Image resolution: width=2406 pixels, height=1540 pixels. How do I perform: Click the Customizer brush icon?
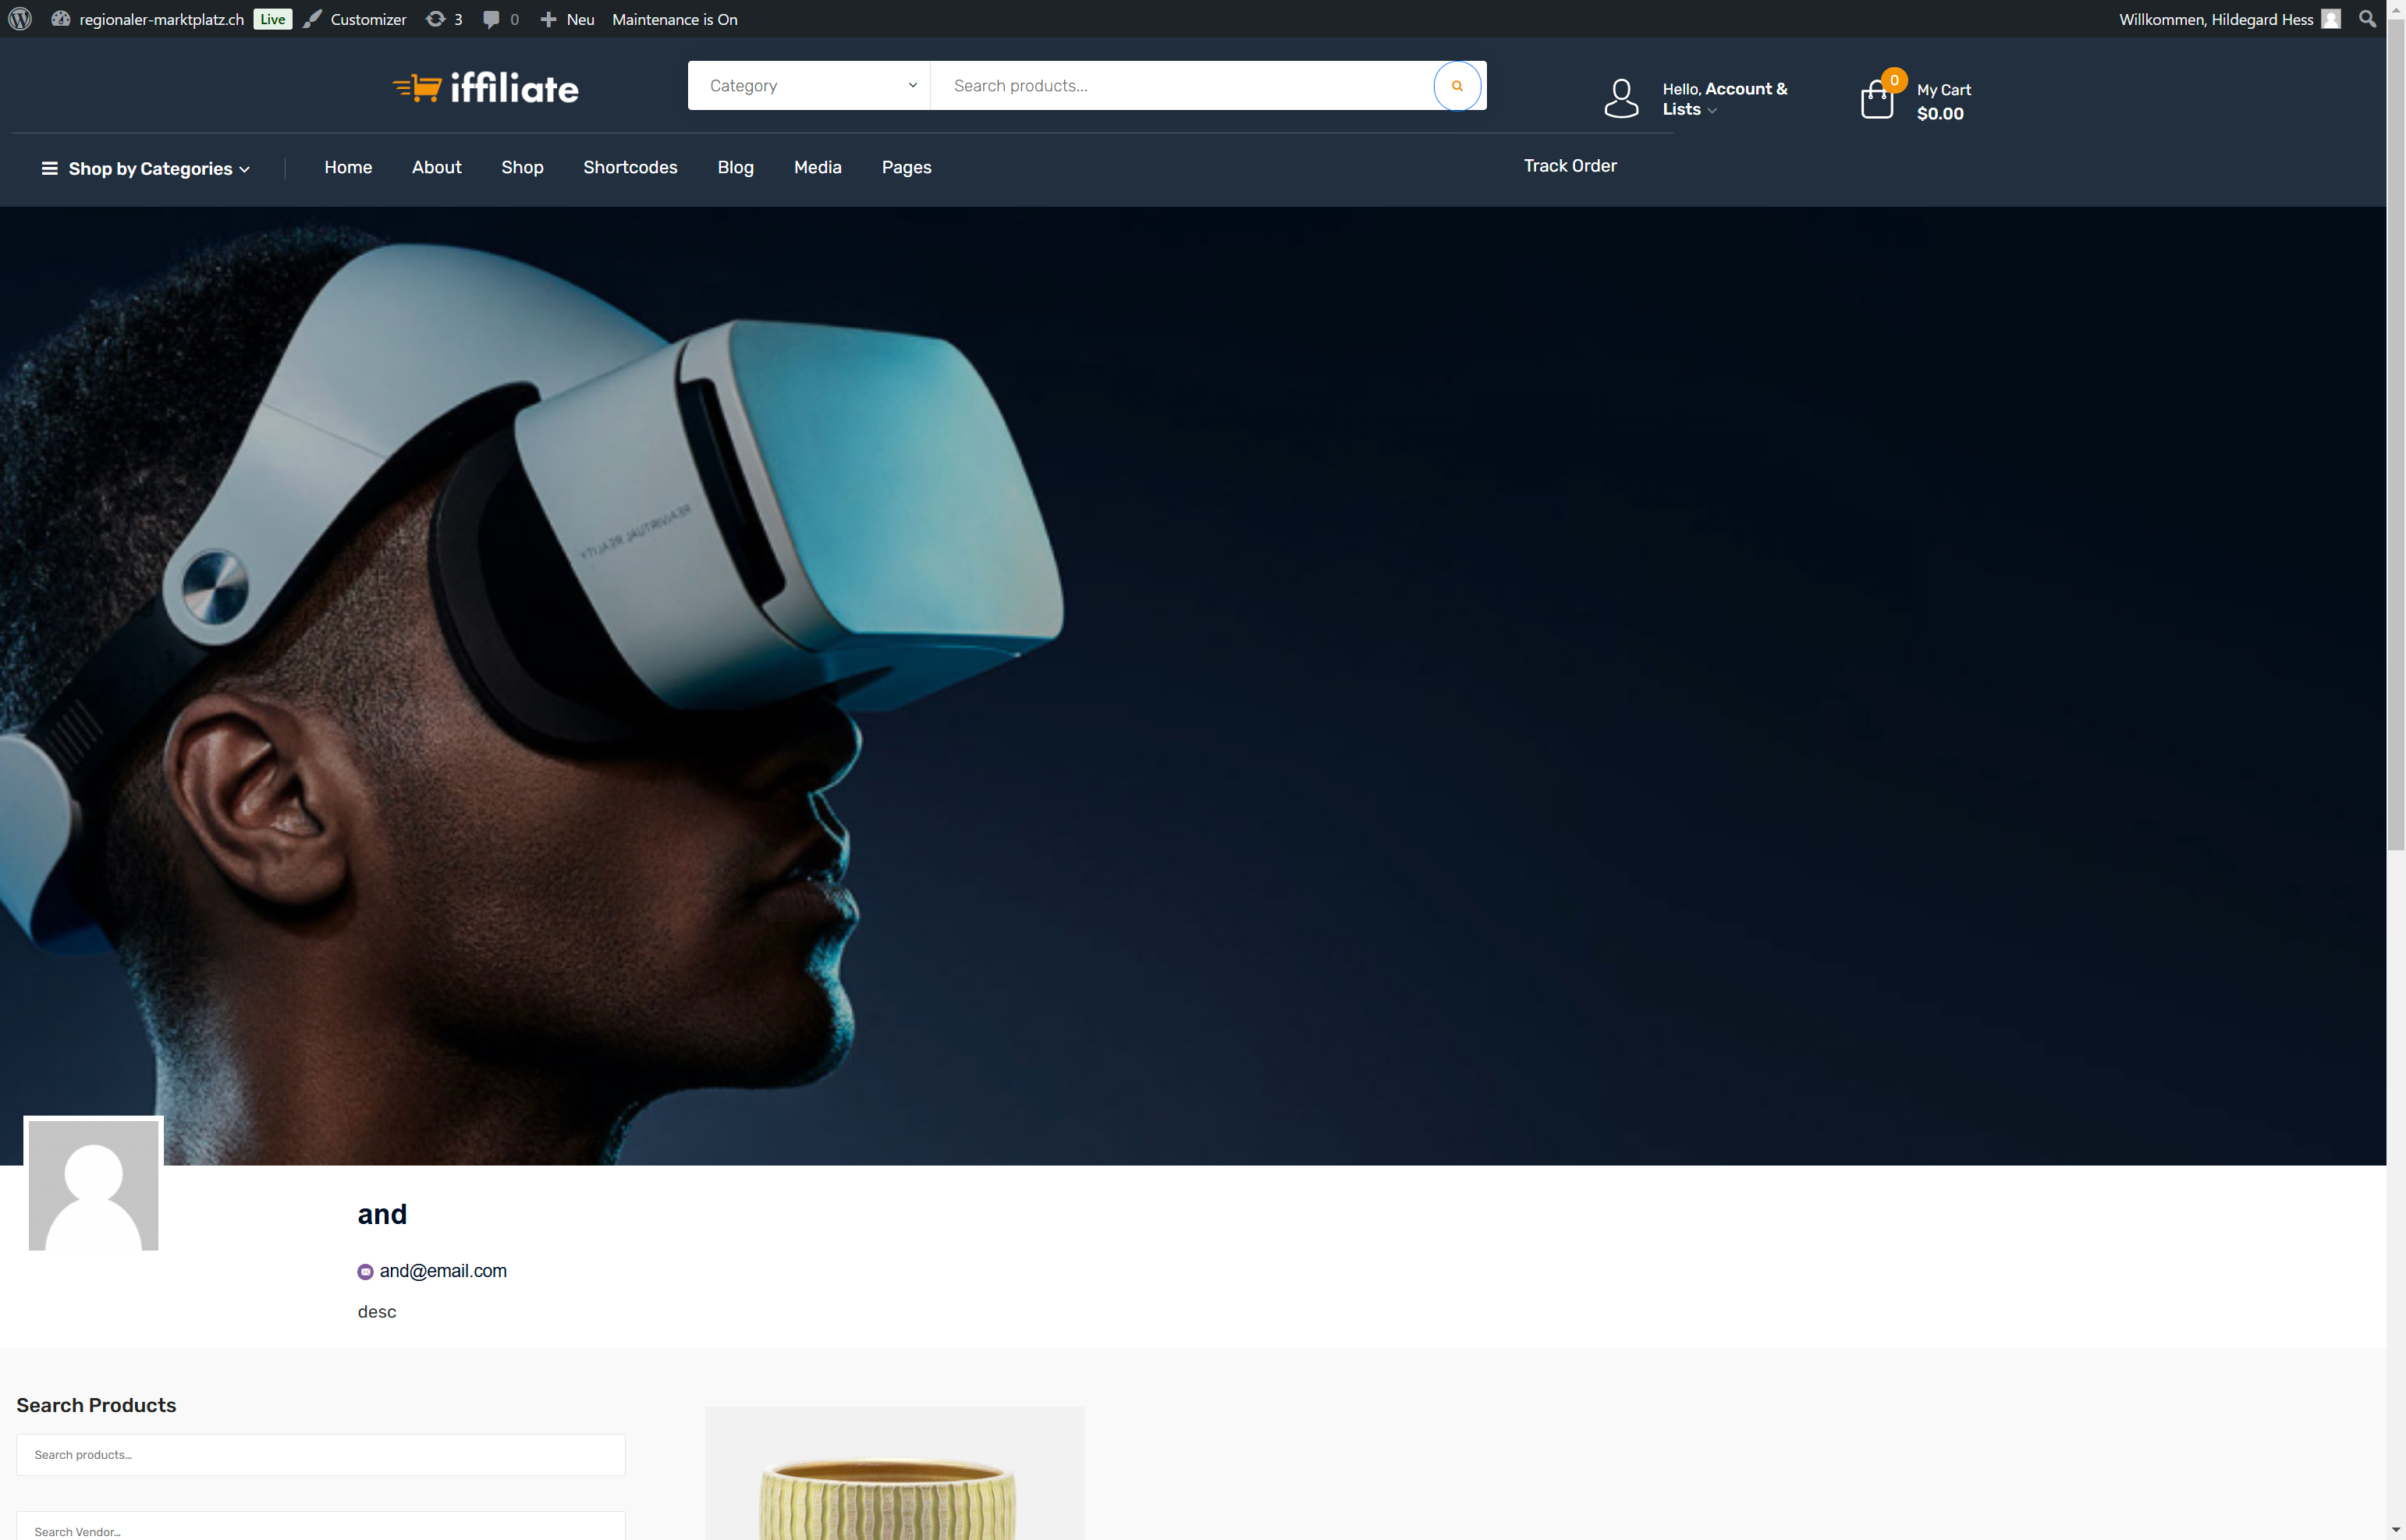click(313, 19)
